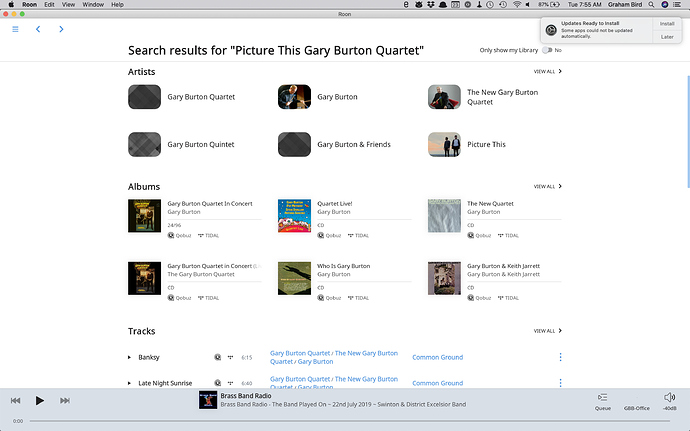690x431 pixels.
Task: Start playback with the play button
Action: pos(40,400)
